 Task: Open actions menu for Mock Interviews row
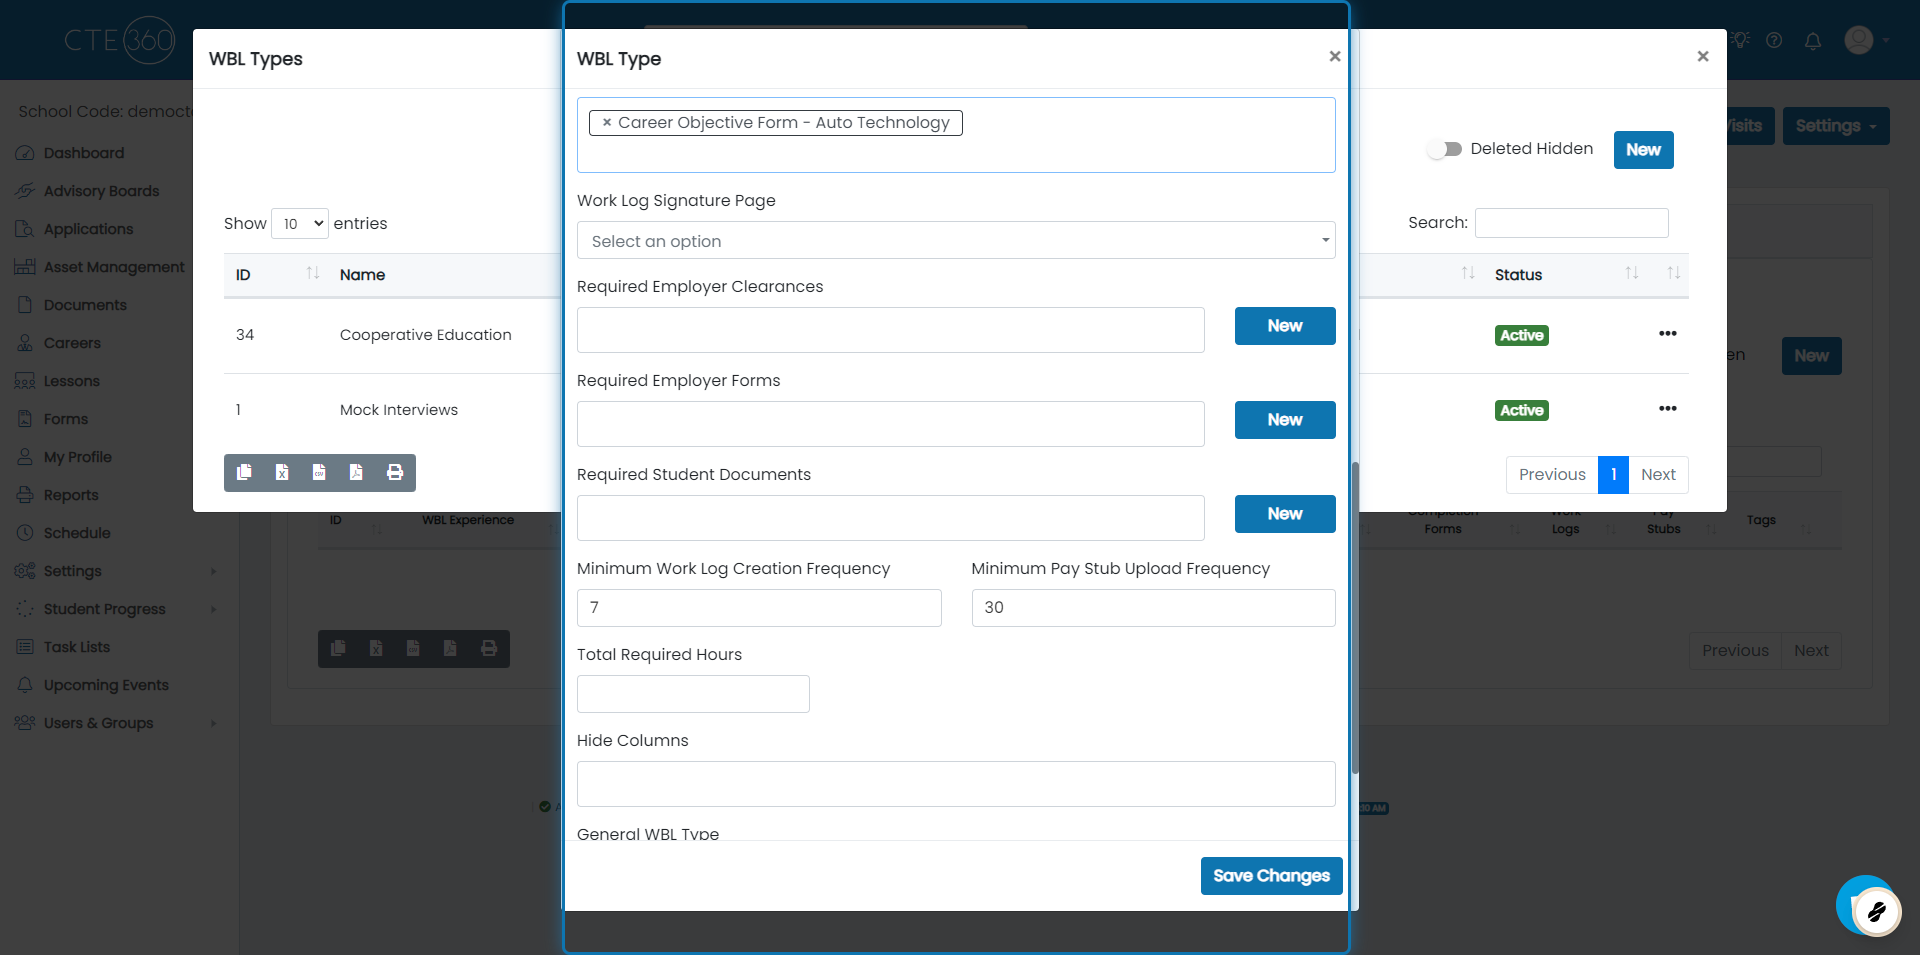coord(1667,409)
